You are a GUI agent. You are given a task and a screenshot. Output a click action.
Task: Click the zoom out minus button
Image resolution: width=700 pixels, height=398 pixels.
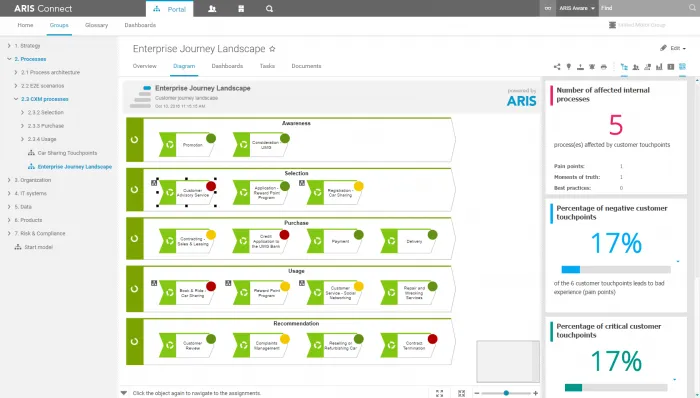[x=477, y=393]
